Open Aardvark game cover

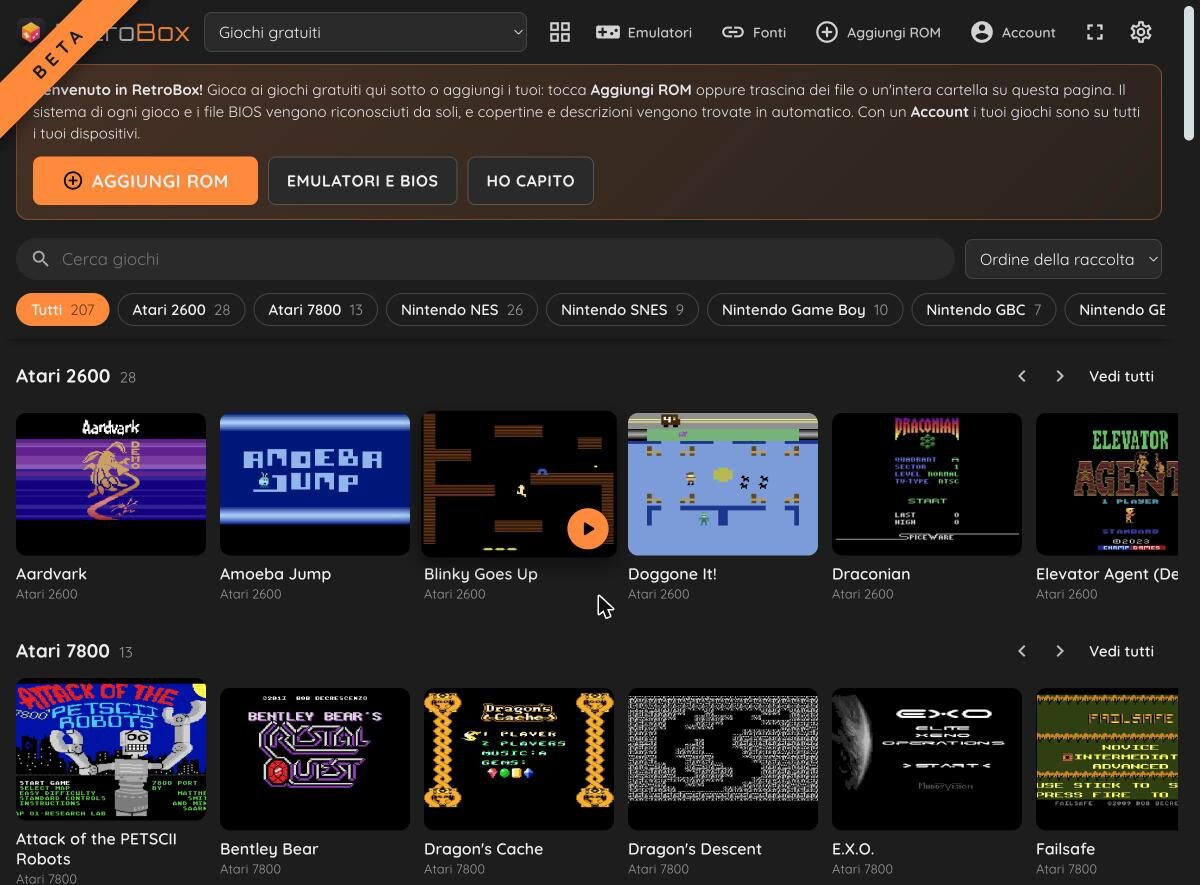pyautogui.click(x=111, y=484)
